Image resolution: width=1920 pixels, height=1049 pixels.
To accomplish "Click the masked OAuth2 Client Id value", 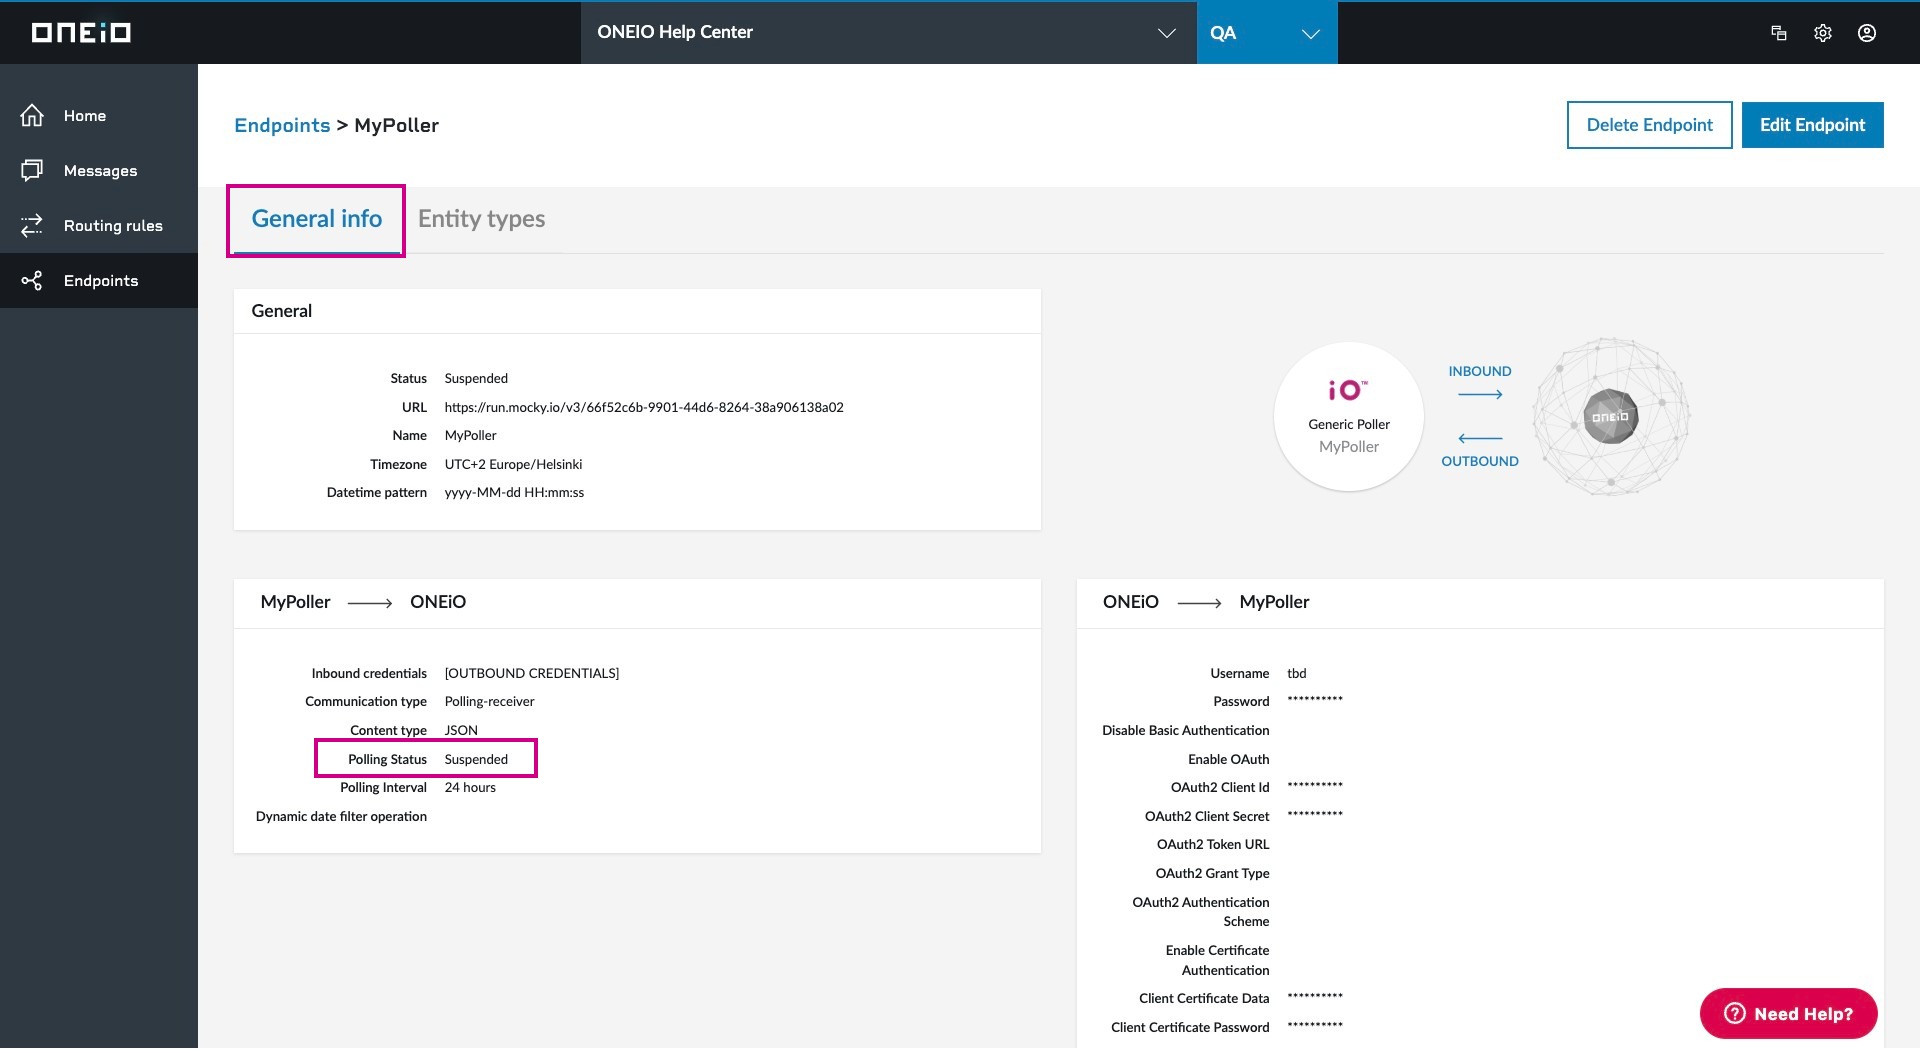I will 1315,786.
